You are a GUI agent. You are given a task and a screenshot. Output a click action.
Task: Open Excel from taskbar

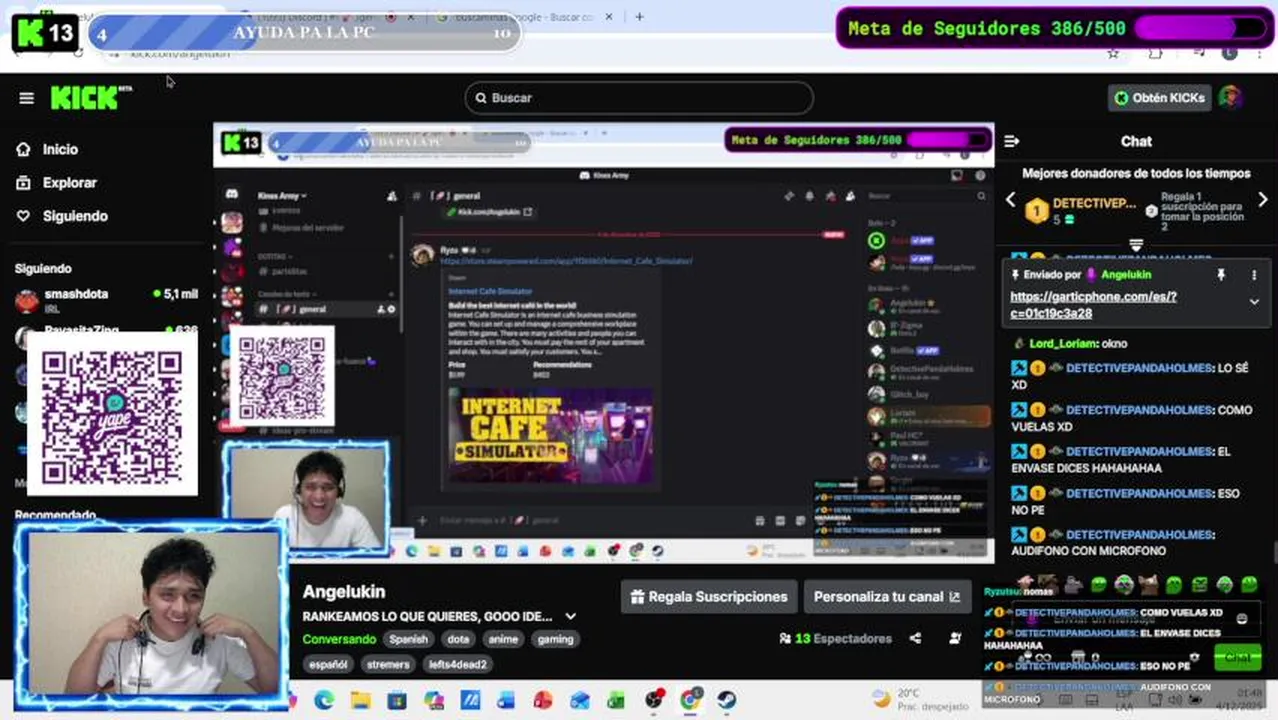point(616,700)
